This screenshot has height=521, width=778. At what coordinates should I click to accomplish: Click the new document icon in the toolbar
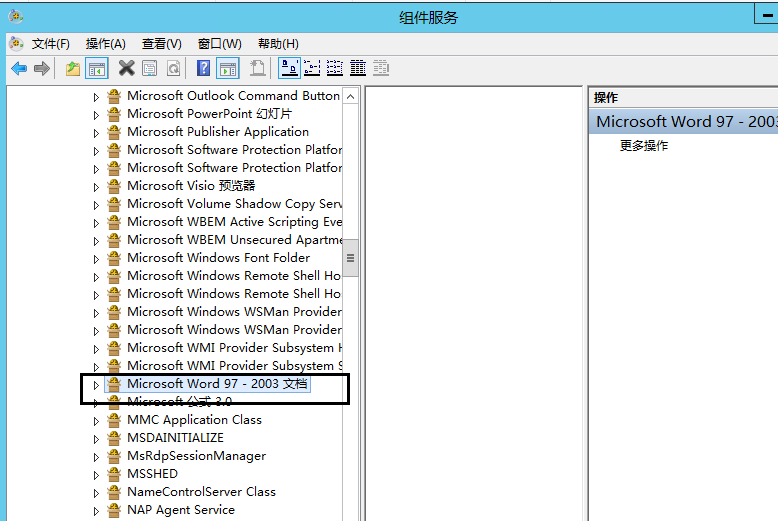pos(258,68)
